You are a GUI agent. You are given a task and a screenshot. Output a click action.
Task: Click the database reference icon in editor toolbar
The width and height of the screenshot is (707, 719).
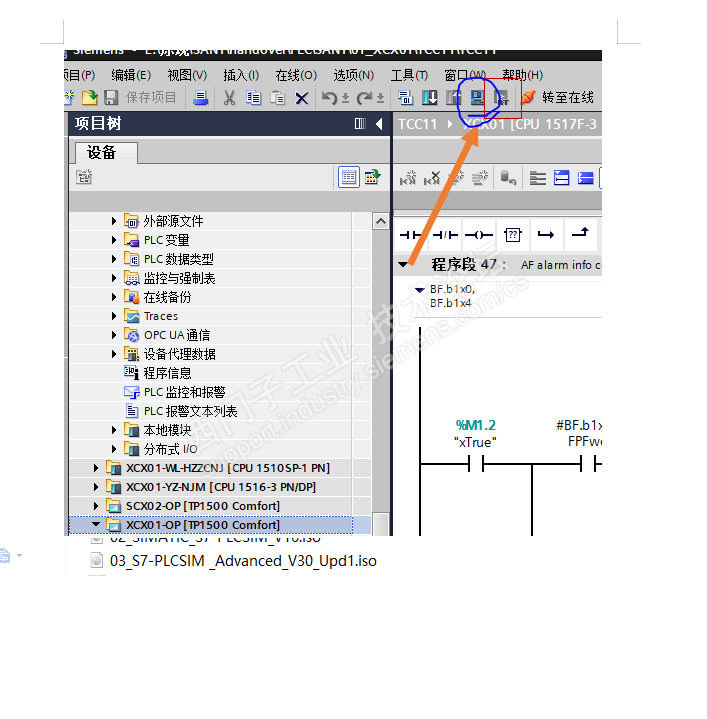[x=508, y=177]
